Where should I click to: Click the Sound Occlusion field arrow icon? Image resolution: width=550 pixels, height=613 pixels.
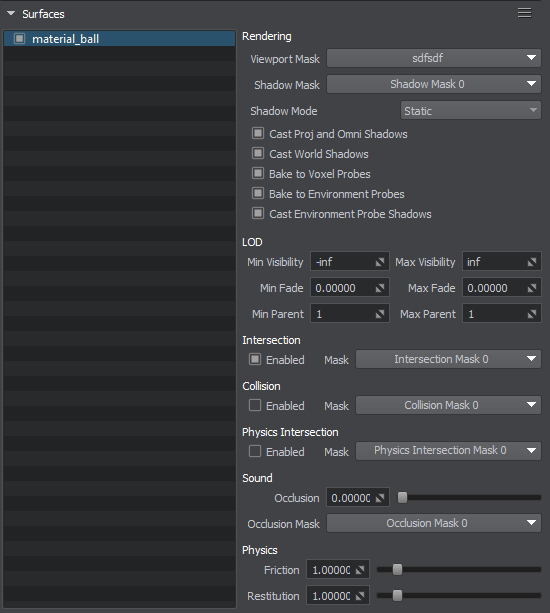click(x=380, y=498)
